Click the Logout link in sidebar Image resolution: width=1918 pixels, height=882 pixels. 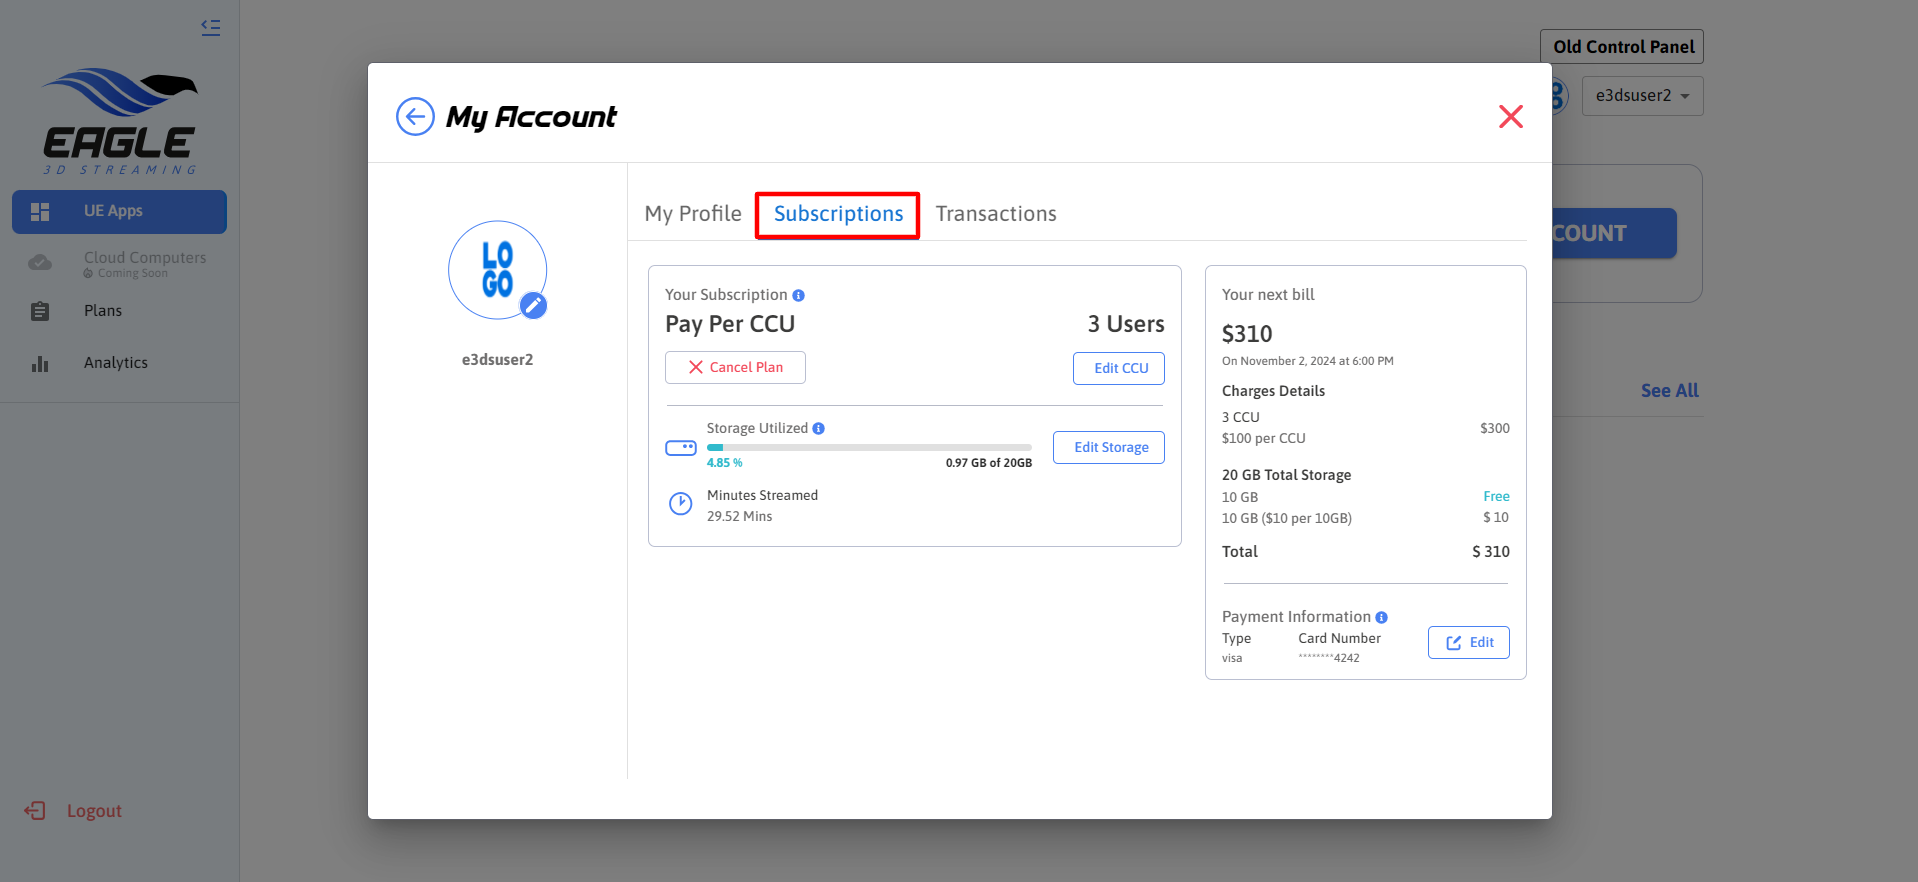click(93, 811)
